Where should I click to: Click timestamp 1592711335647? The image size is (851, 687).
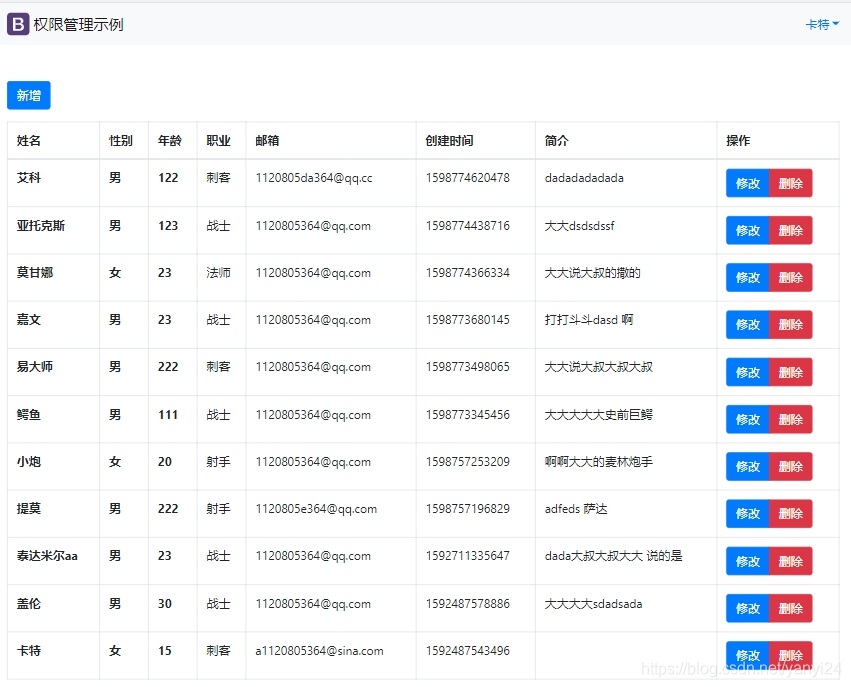pos(467,556)
